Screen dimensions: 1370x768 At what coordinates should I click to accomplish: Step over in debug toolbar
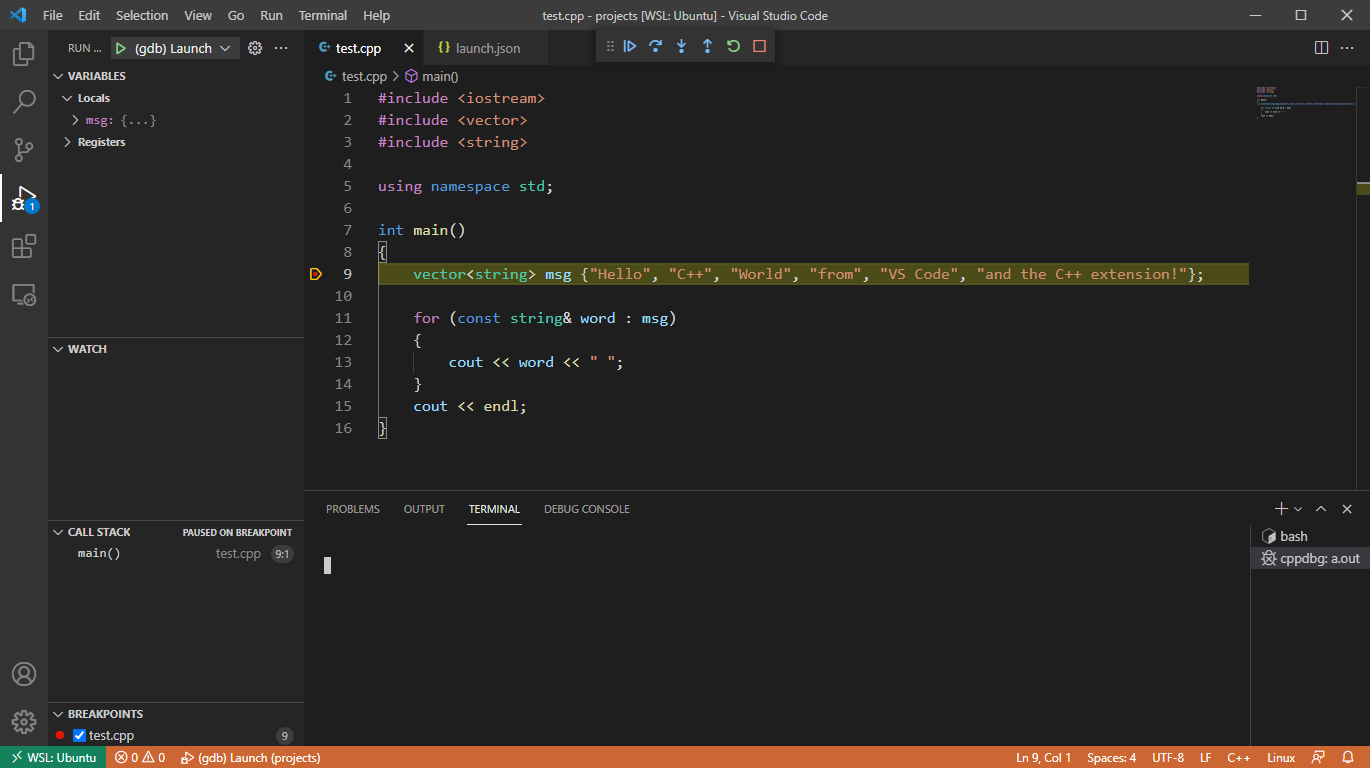[656, 46]
